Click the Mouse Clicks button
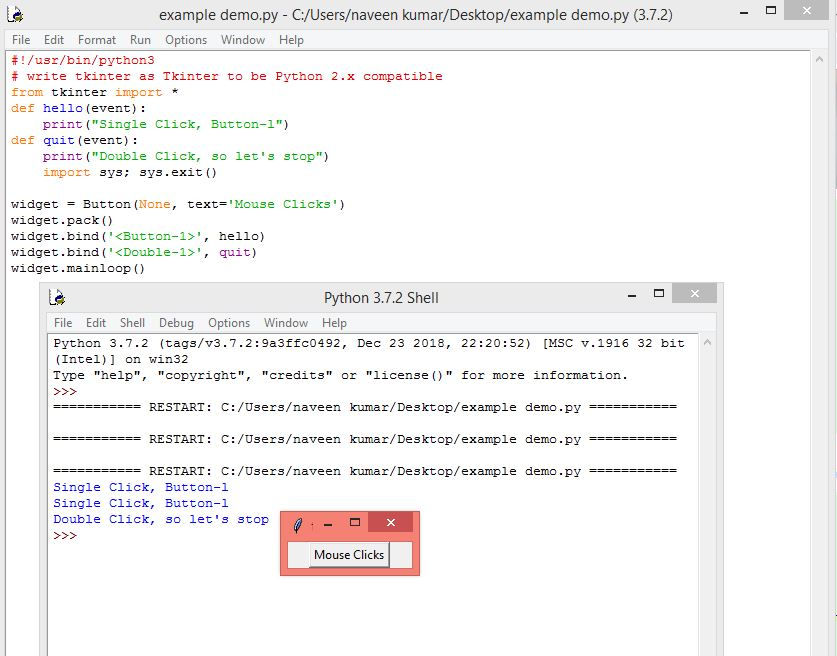Screen dimensions: 837x656 [349, 555]
